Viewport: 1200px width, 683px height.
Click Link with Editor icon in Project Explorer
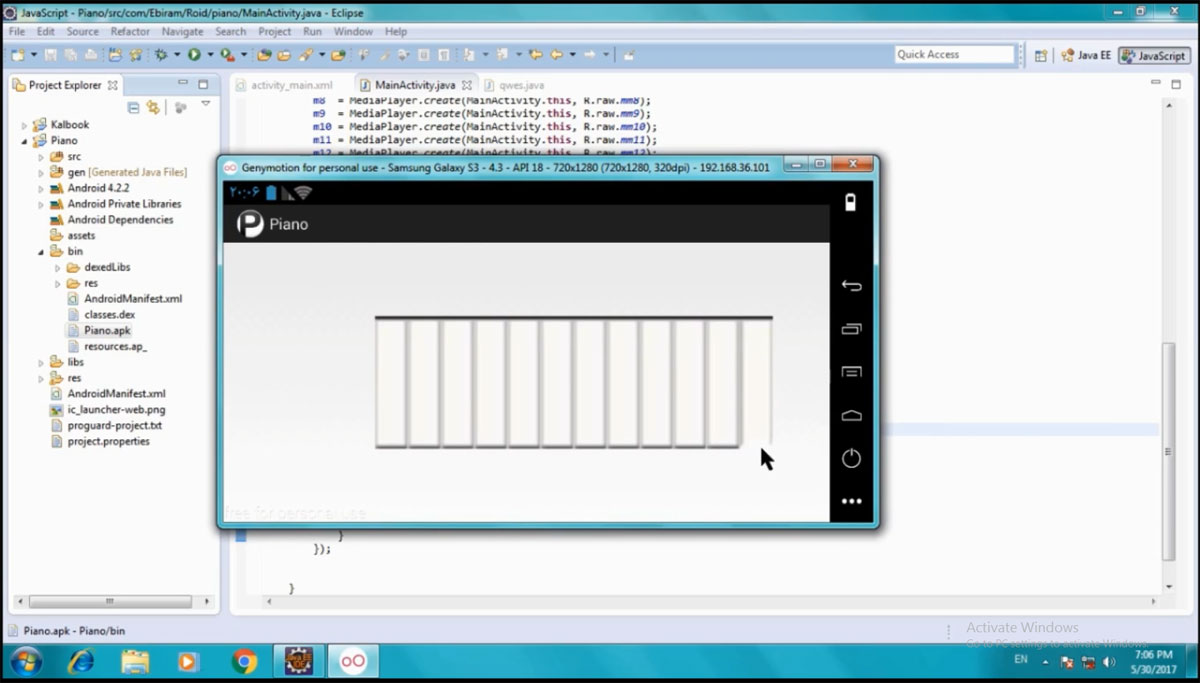(x=153, y=107)
